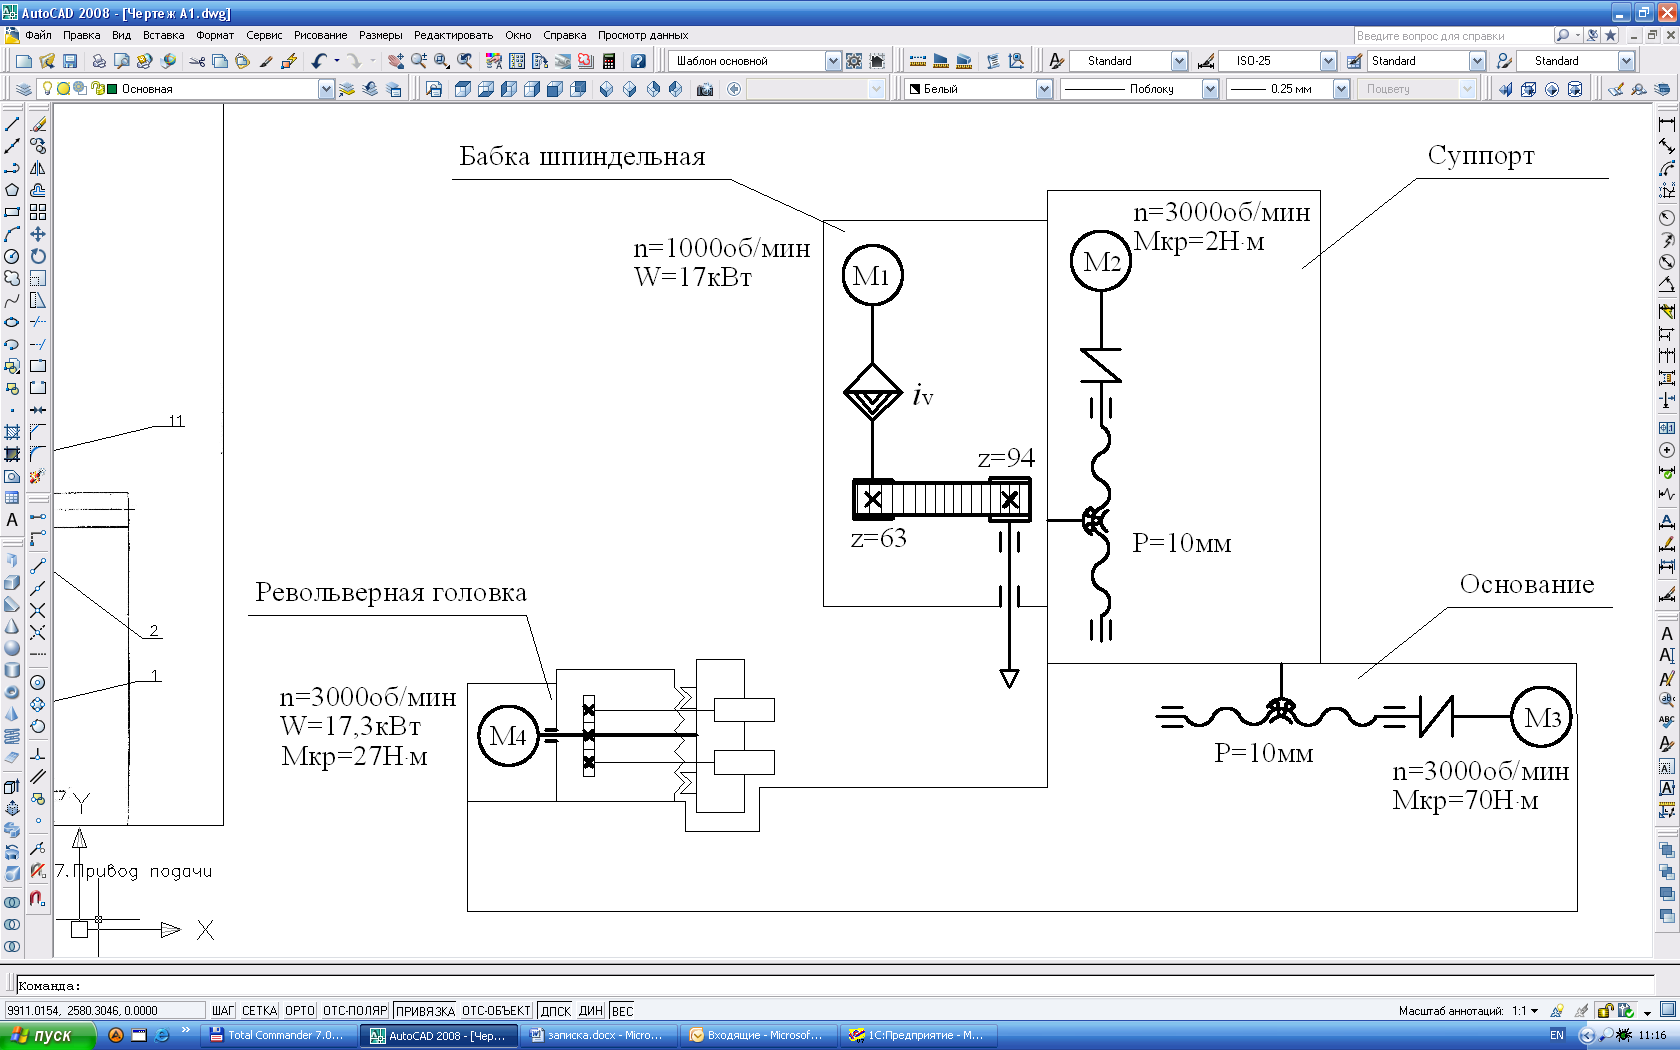Switch to 1С:Предприятие taskbar button
This screenshot has width=1680, height=1050.
919,1035
